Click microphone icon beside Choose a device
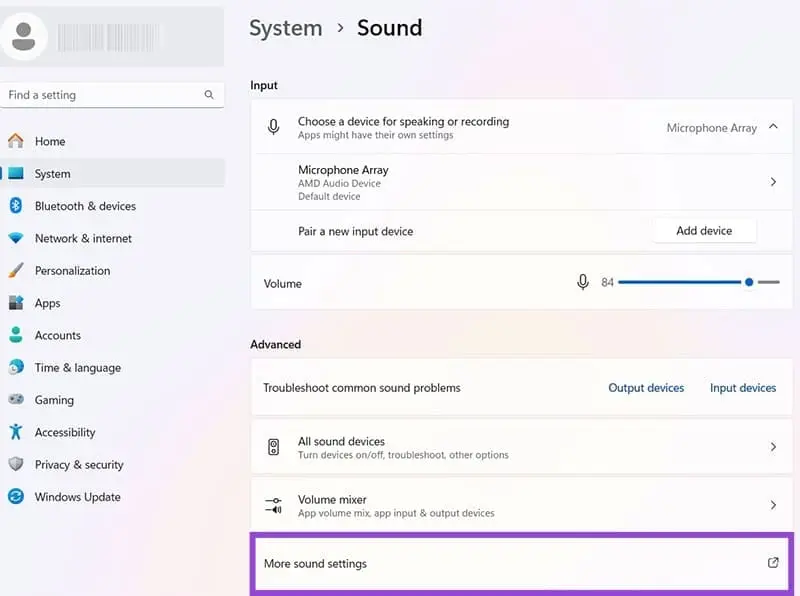The height and width of the screenshot is (596, 800). coord(273,127)
